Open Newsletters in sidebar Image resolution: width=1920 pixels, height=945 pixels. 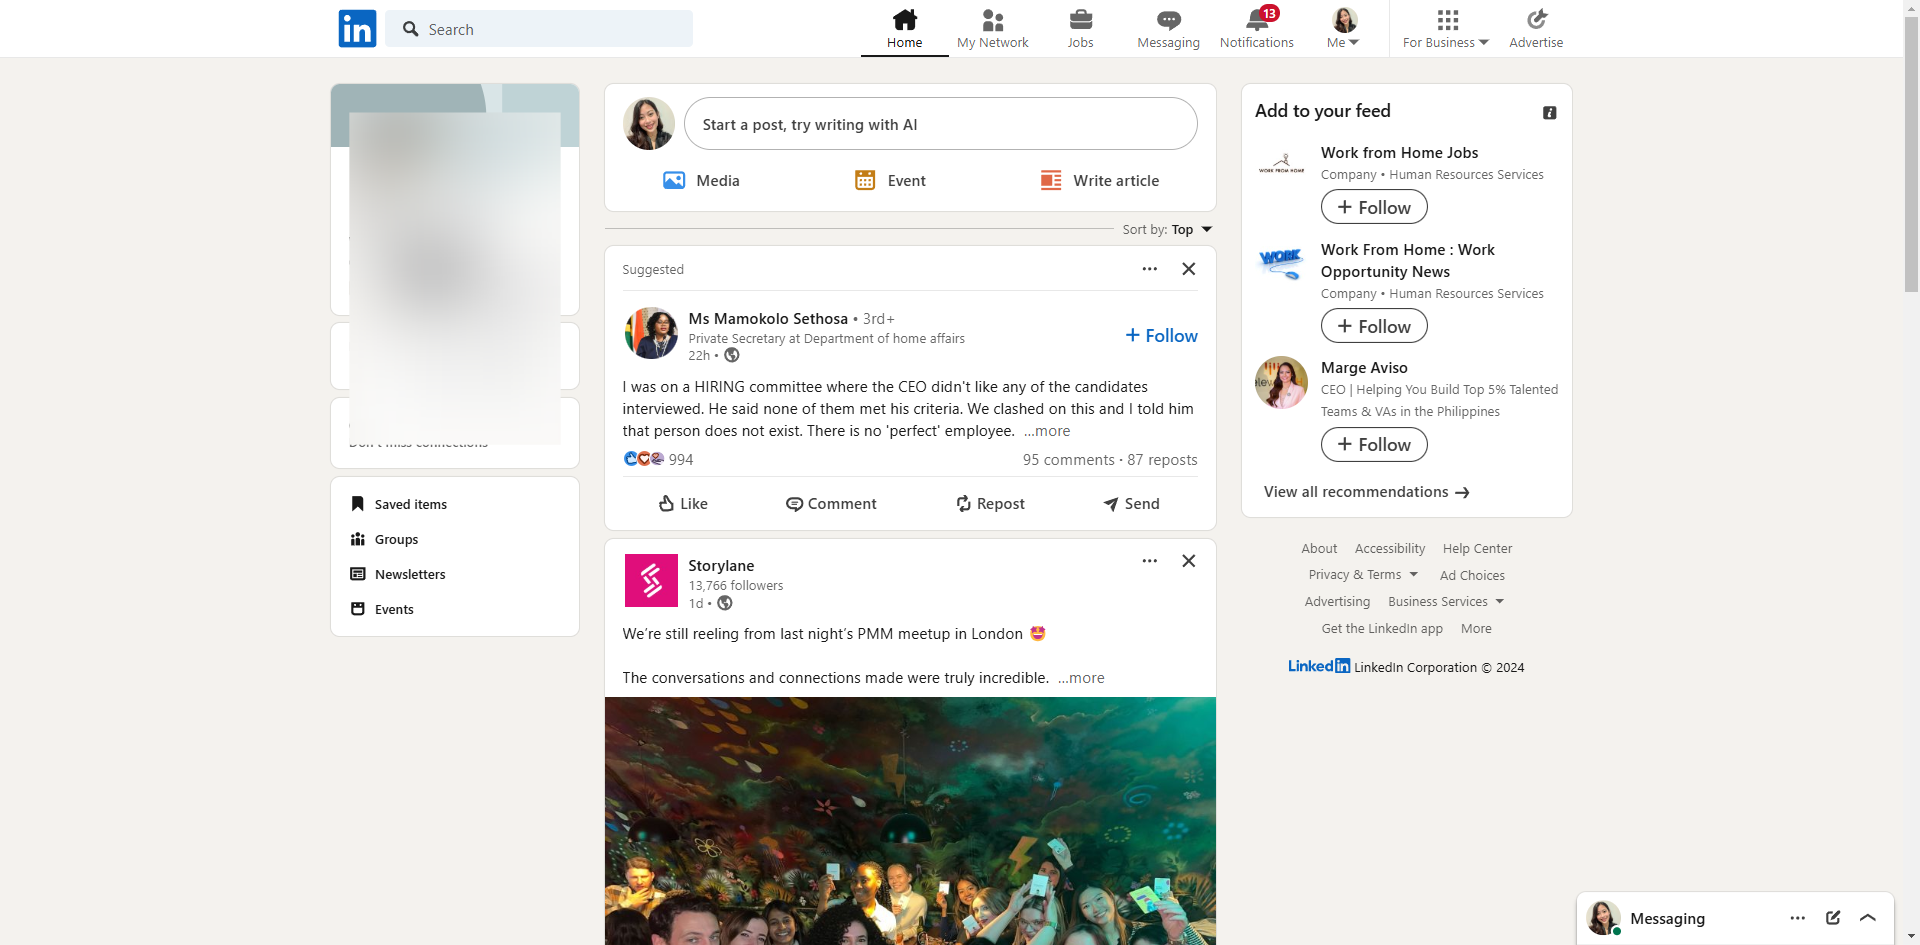(x=398, y=574)
